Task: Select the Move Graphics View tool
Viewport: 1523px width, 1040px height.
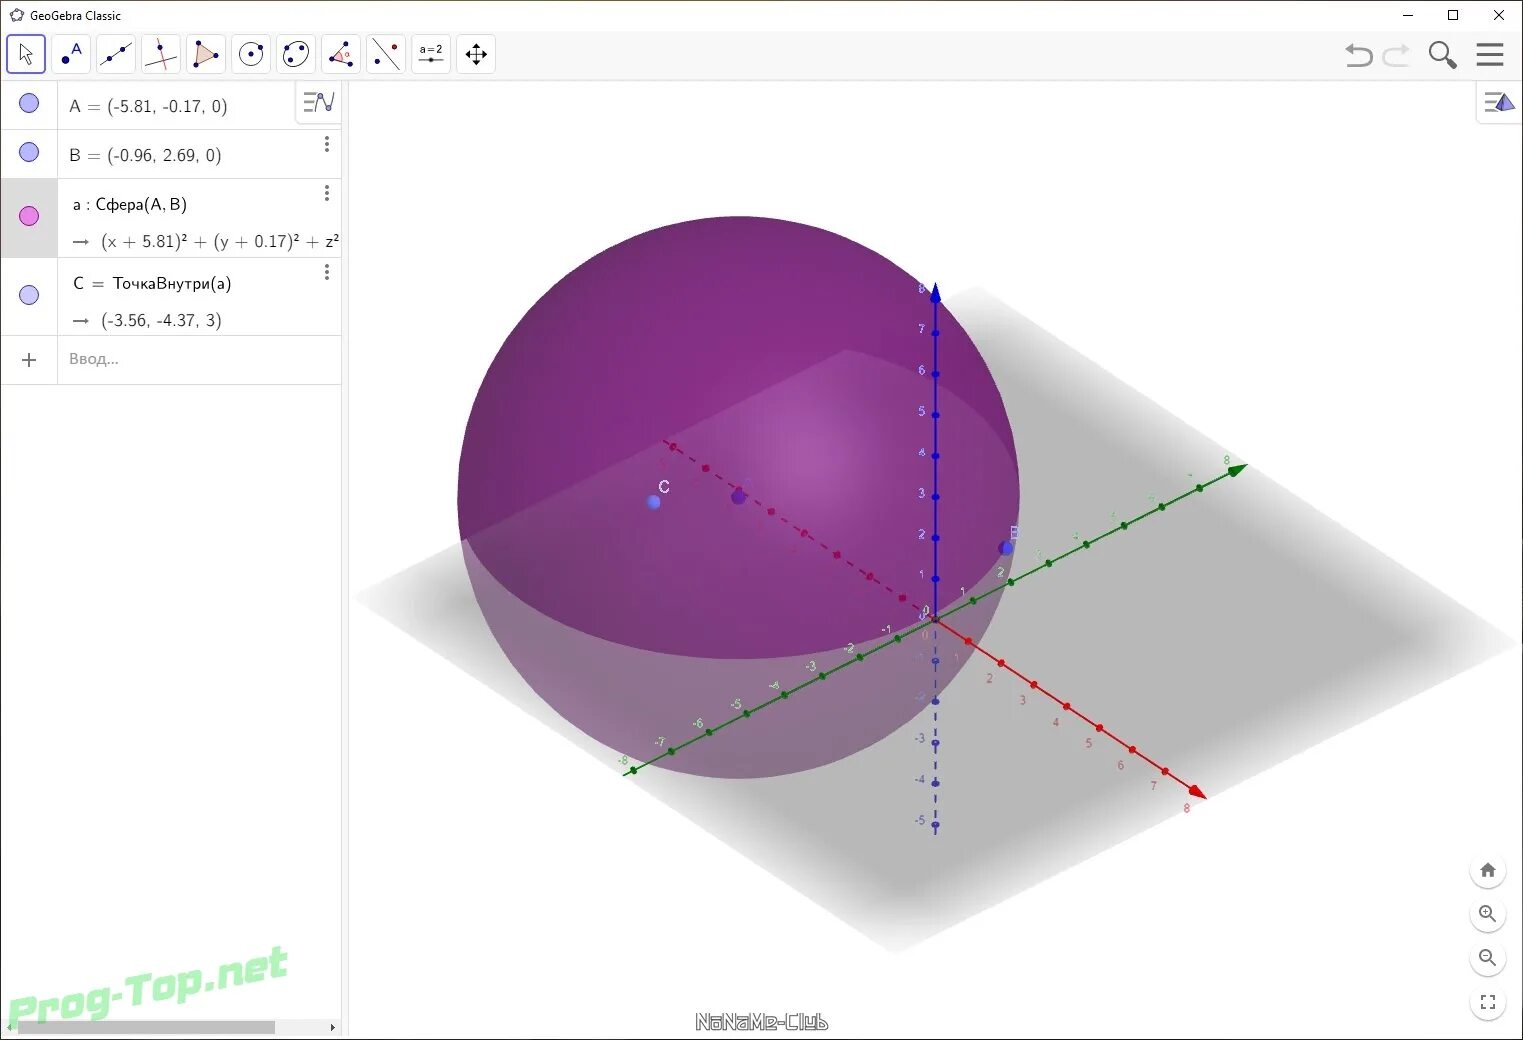Action: point(476,54)
